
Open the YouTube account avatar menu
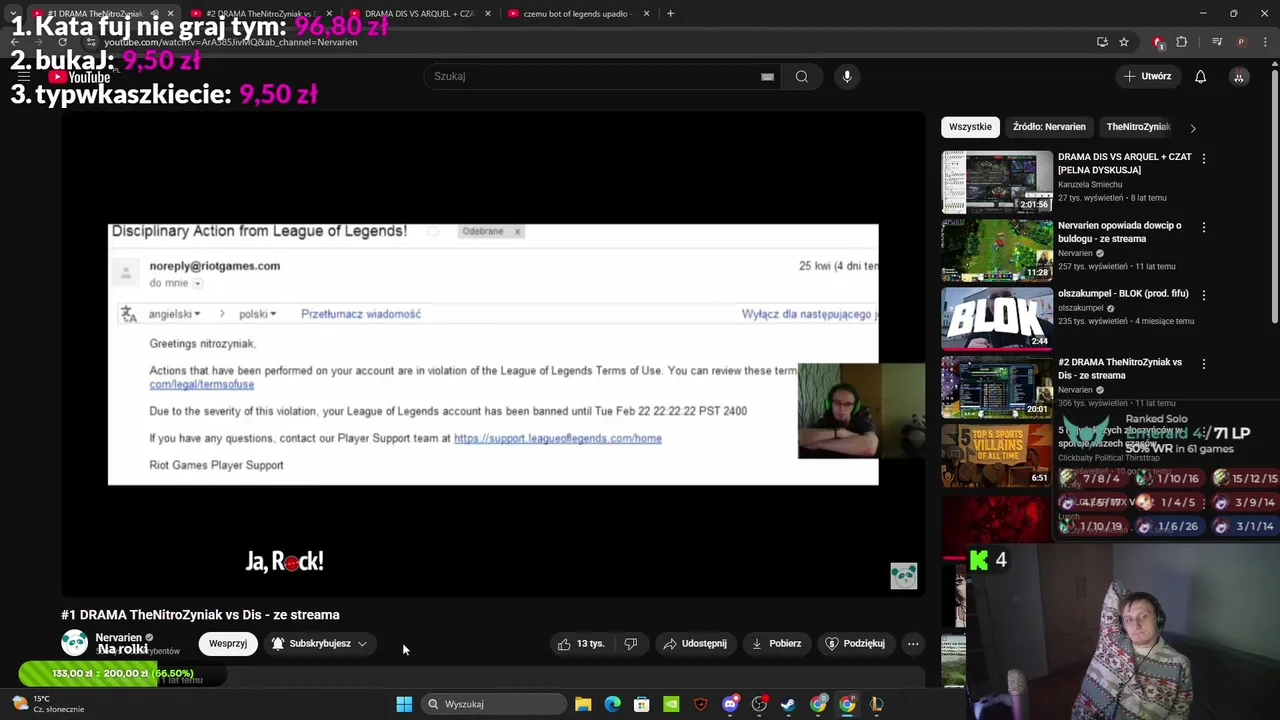click(1239, 76)
